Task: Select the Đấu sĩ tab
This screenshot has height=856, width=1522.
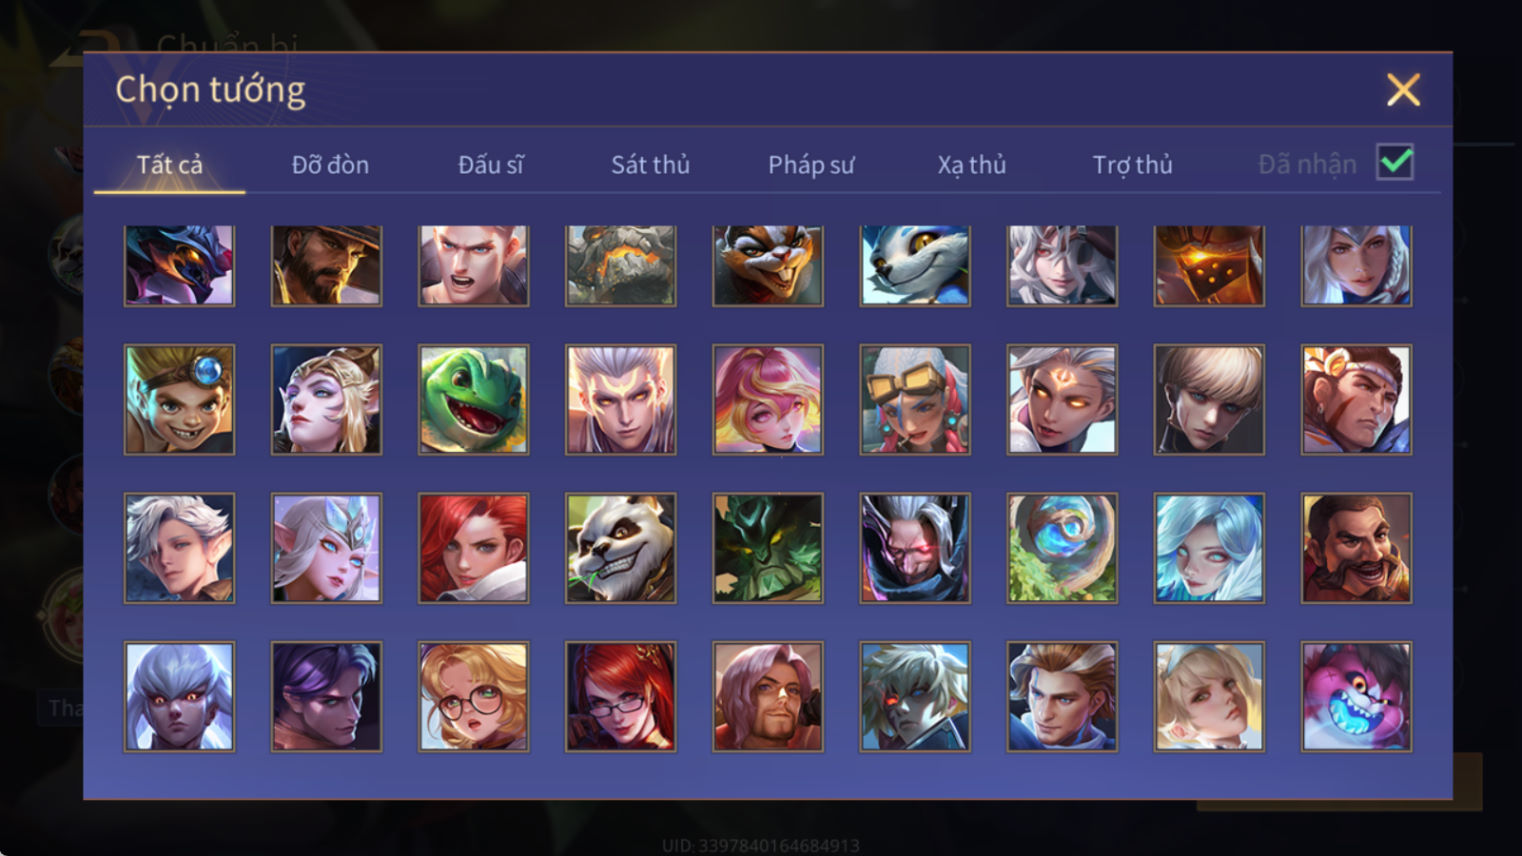Action: click(490, 165)
